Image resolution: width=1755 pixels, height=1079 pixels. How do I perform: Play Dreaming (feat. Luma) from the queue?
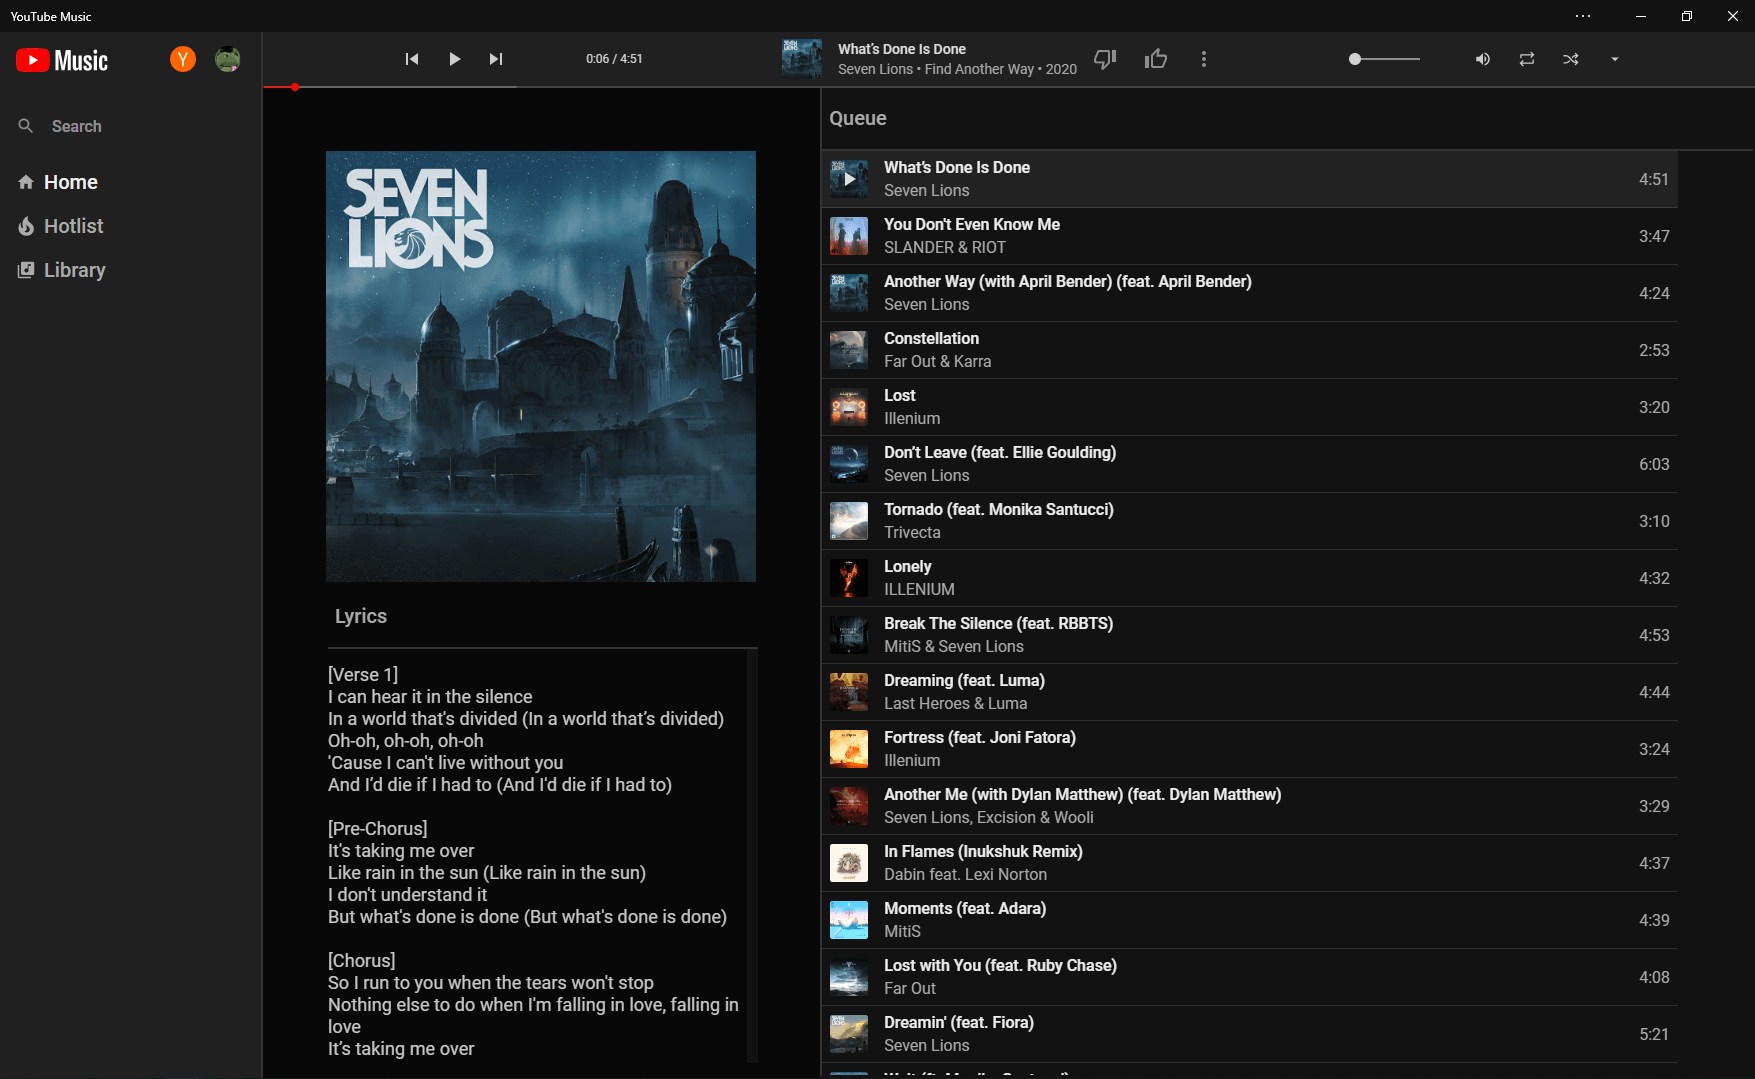[1250, 692]
